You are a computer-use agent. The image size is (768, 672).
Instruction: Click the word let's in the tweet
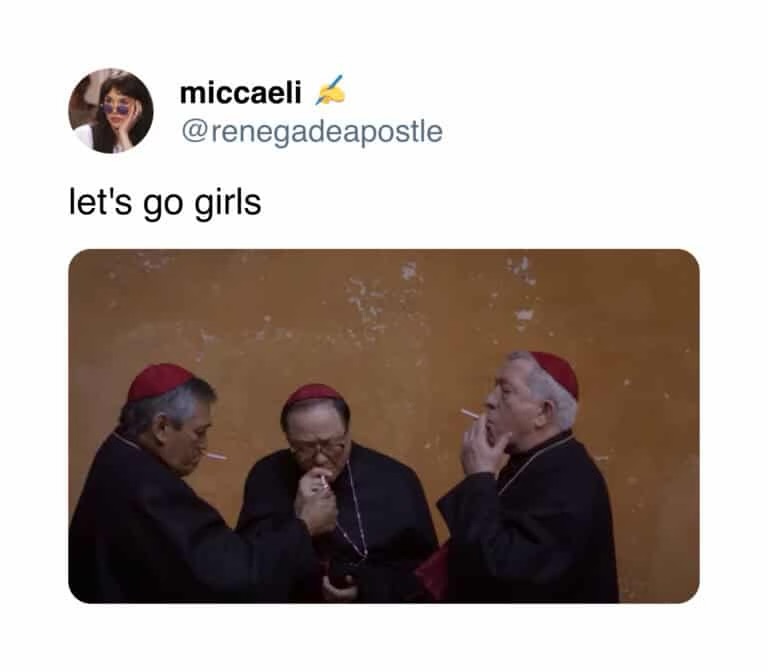(100, 201)
